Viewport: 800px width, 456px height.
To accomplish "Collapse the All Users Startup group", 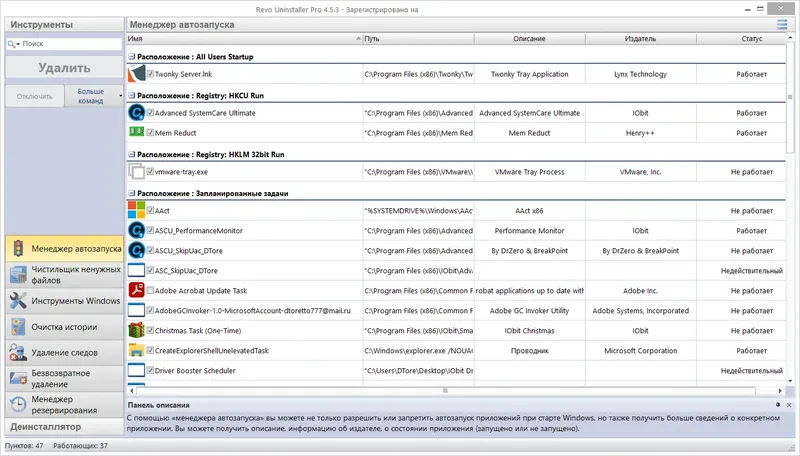I will tap(132, 57).
